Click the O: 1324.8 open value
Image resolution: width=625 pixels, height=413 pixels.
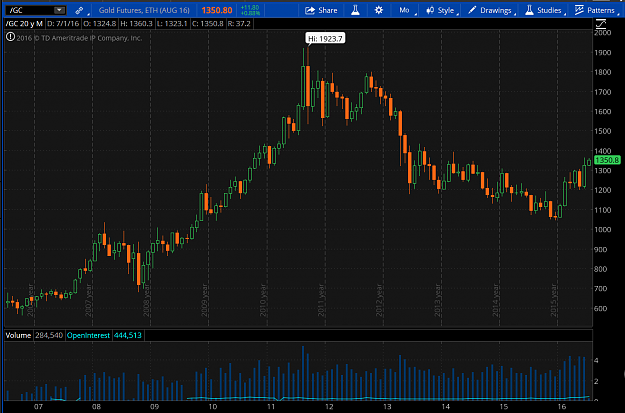[x=100, y=24]
